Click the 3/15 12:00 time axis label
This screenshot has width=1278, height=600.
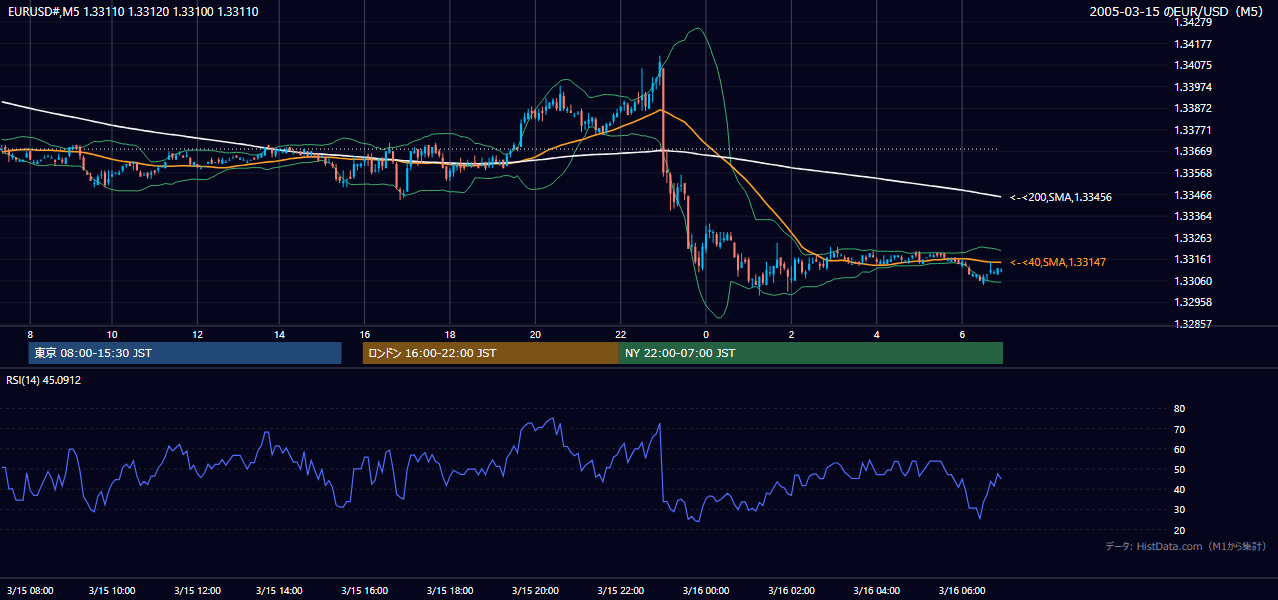(x=197, y=590)
